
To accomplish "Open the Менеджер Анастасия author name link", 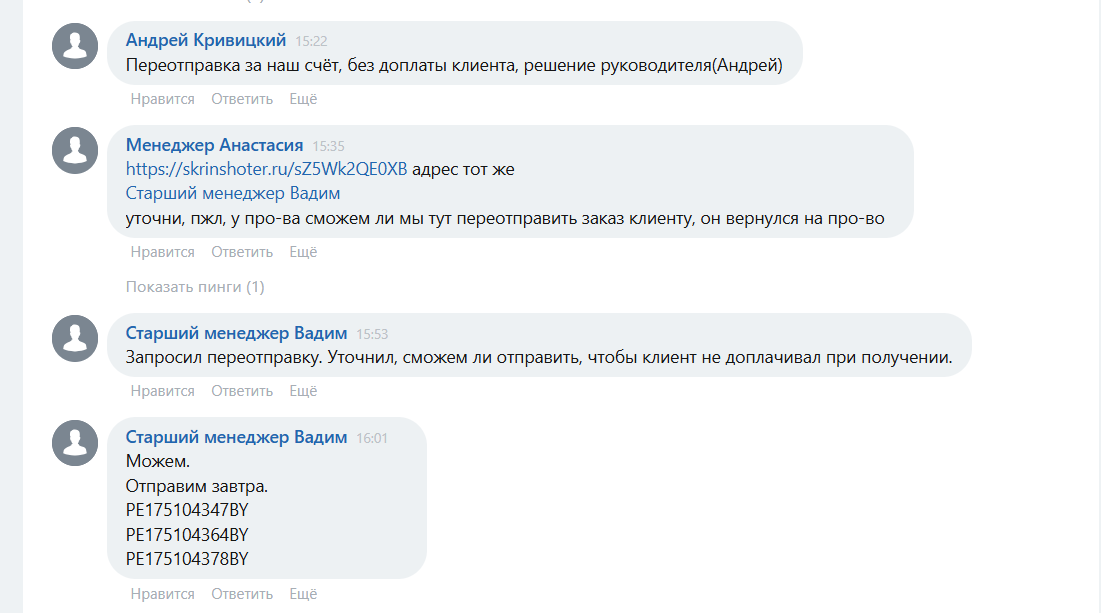I will click(x=214, y=145).
